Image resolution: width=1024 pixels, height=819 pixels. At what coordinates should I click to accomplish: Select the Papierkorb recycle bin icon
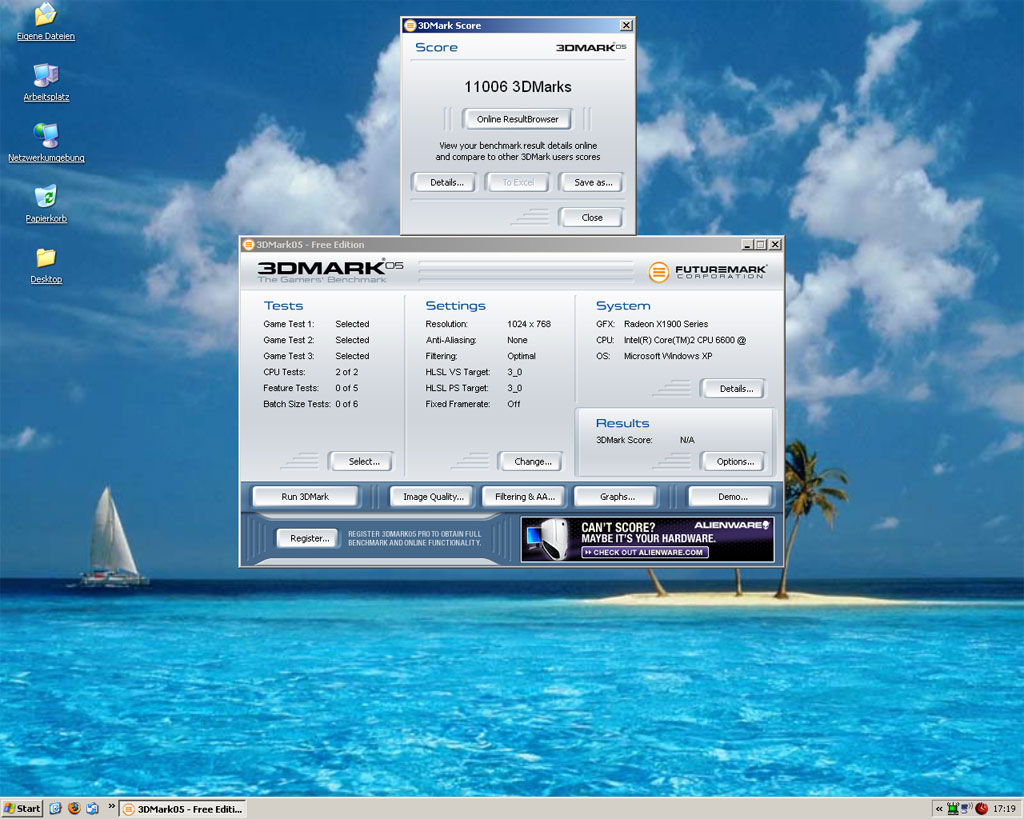pos(46,204)
